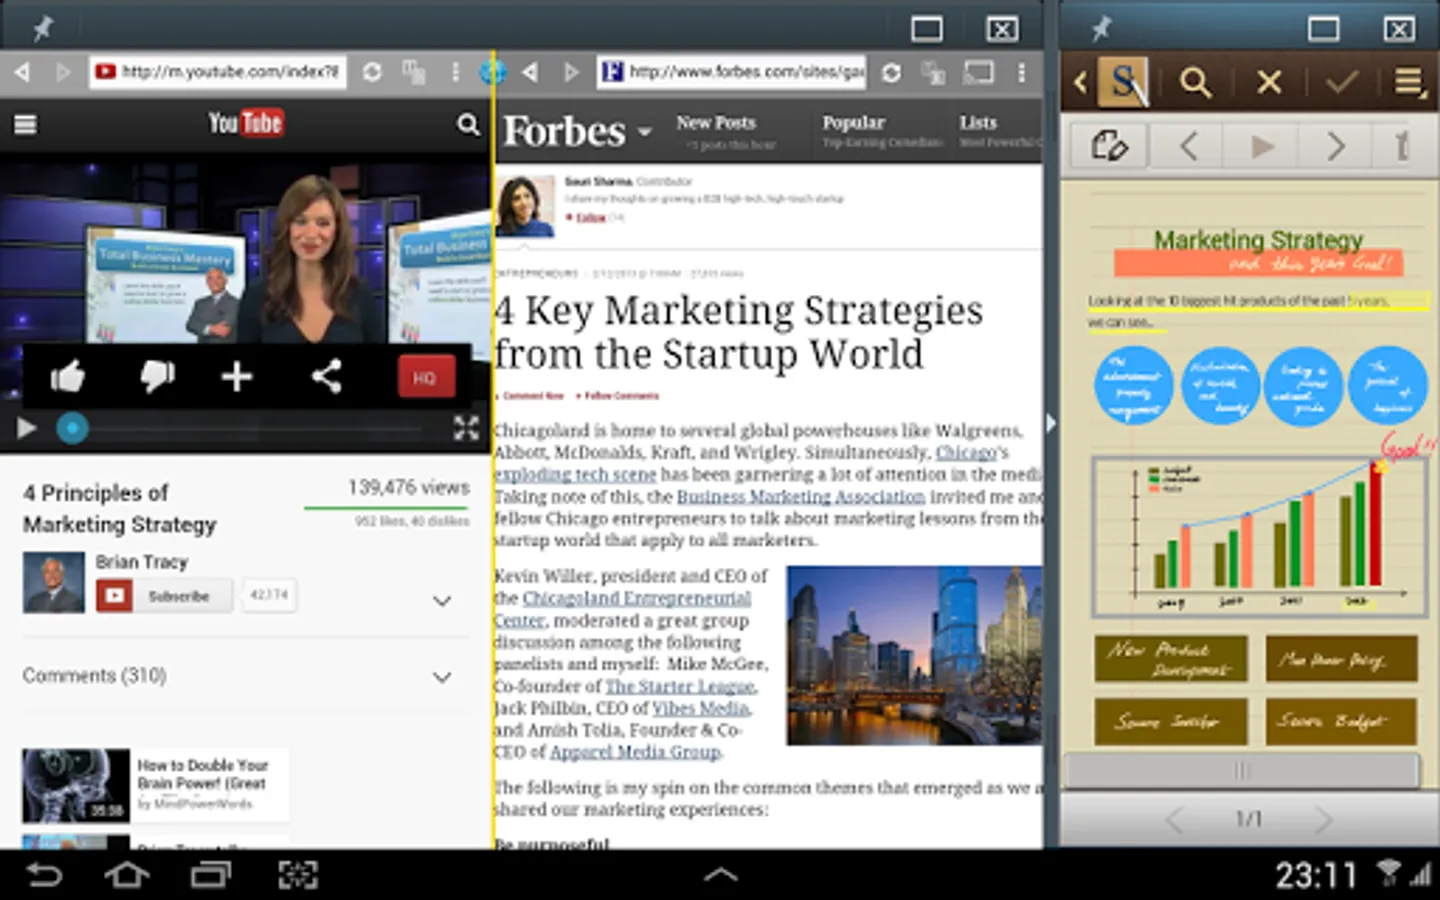1440x900 pixels.
Task: Tap Android back button in navigation bar
Action: click(43, 875)
